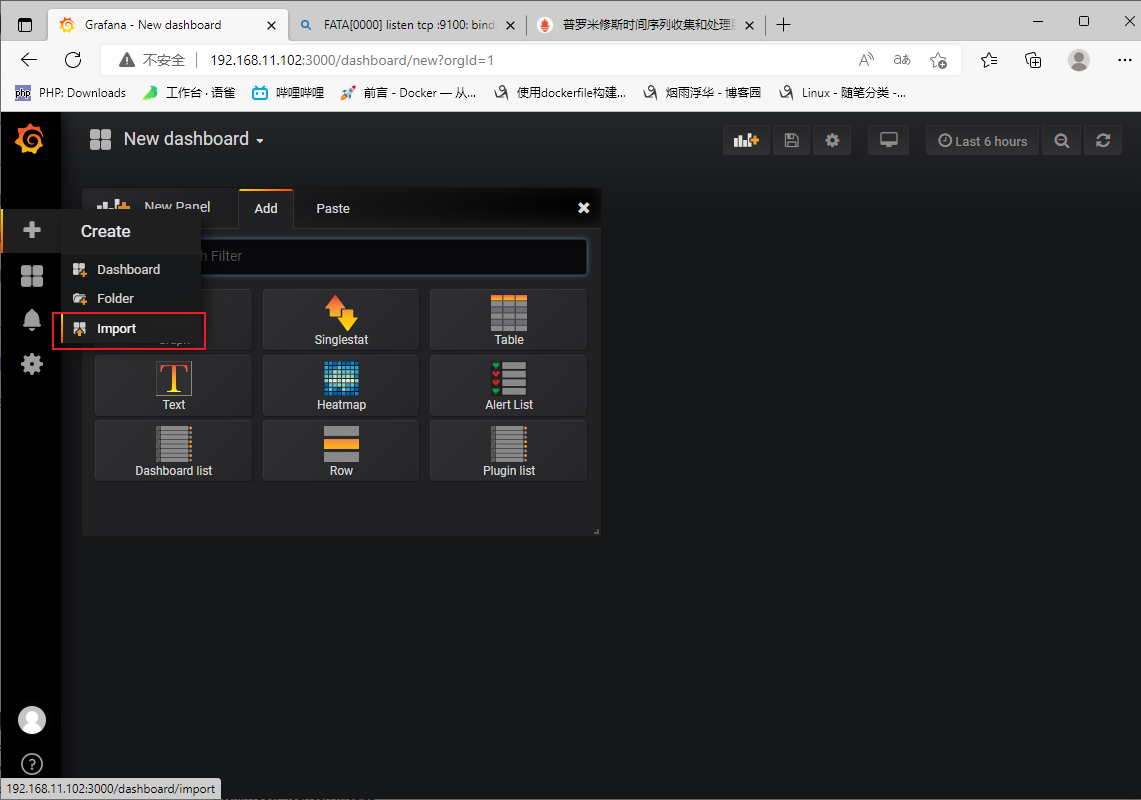Close the New Panel dialog with X

pos(584,208)
